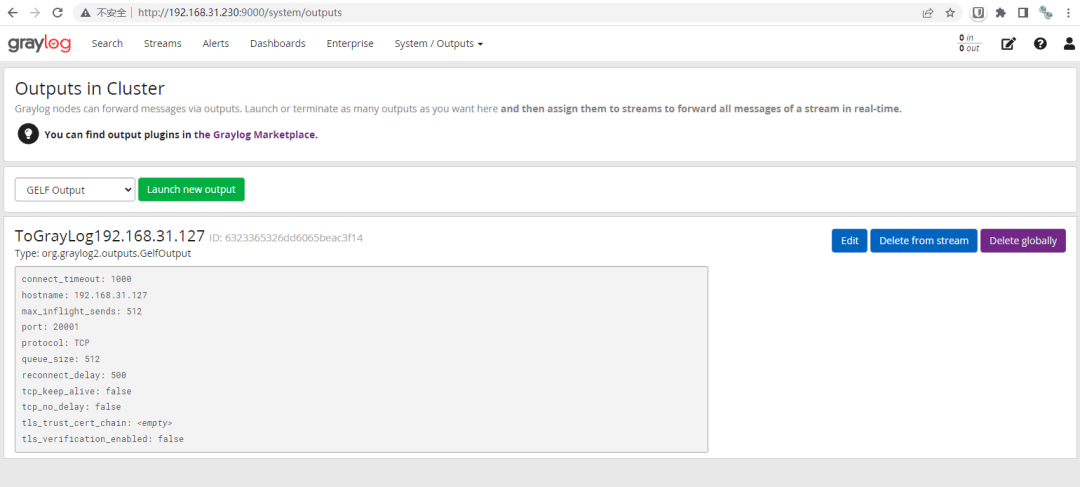Click the Type org.graylog2.outputs.GelfOutput text

[x=103, y=253]
